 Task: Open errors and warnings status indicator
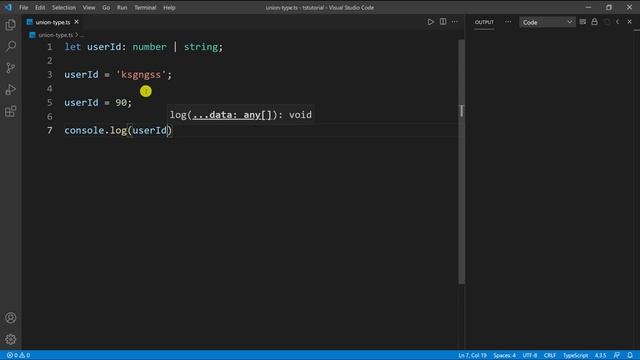point(18,355)
